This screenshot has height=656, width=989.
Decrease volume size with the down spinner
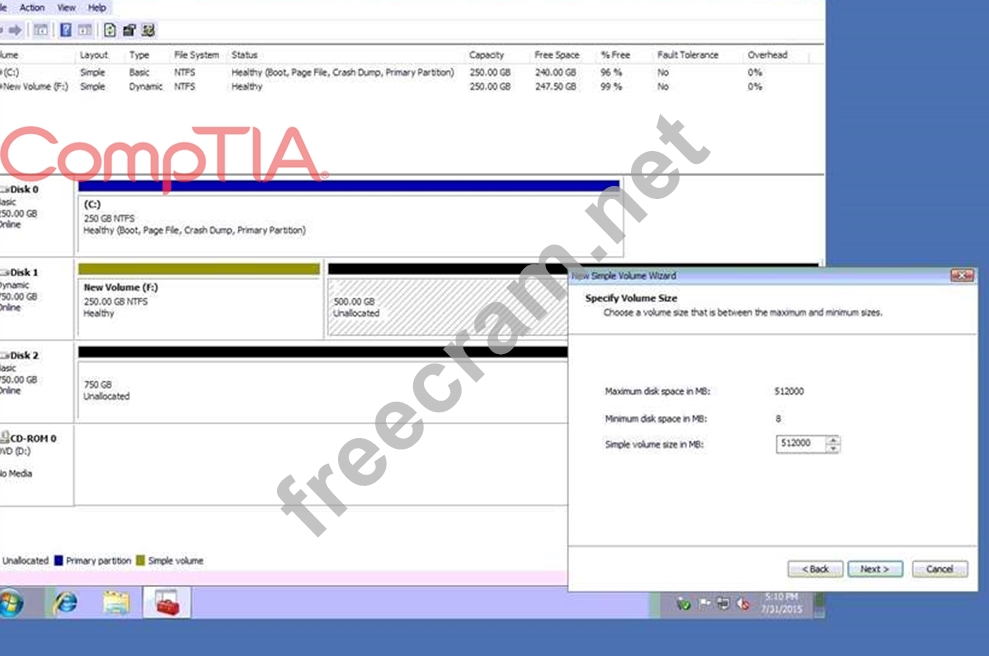point(833,448)
